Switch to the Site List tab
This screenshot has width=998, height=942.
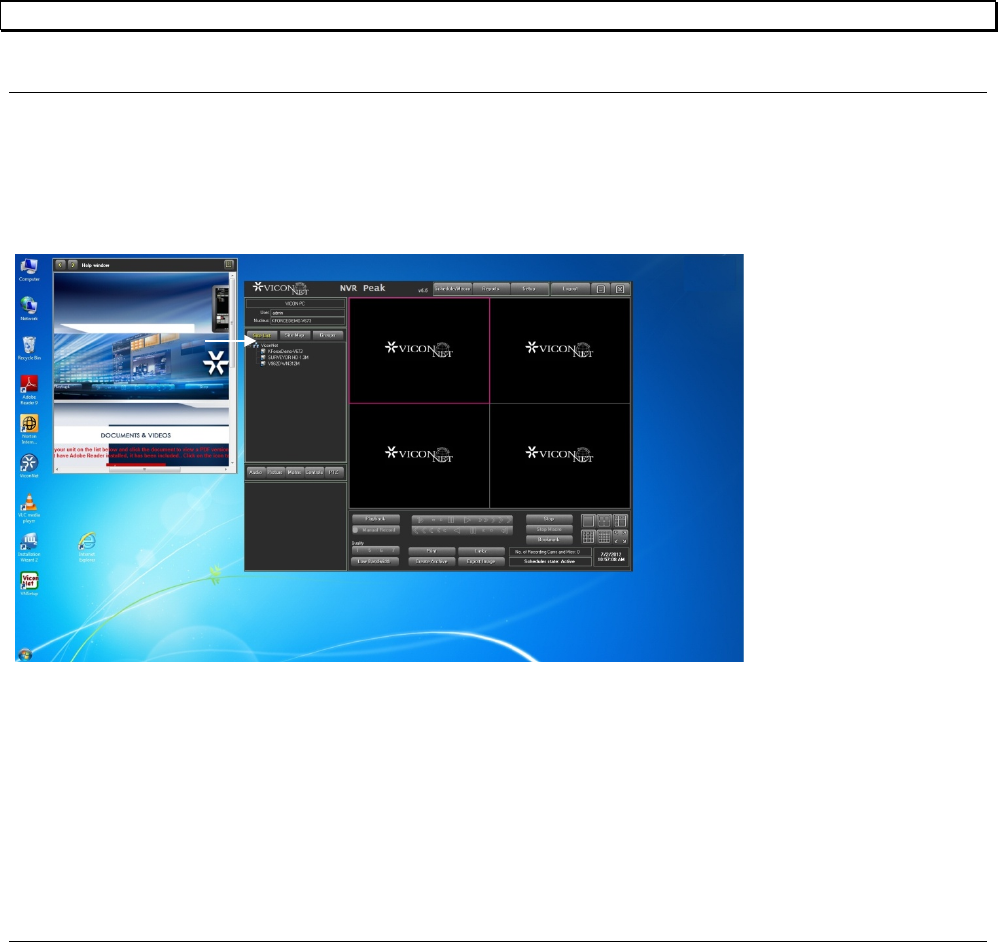click(262, 335)
